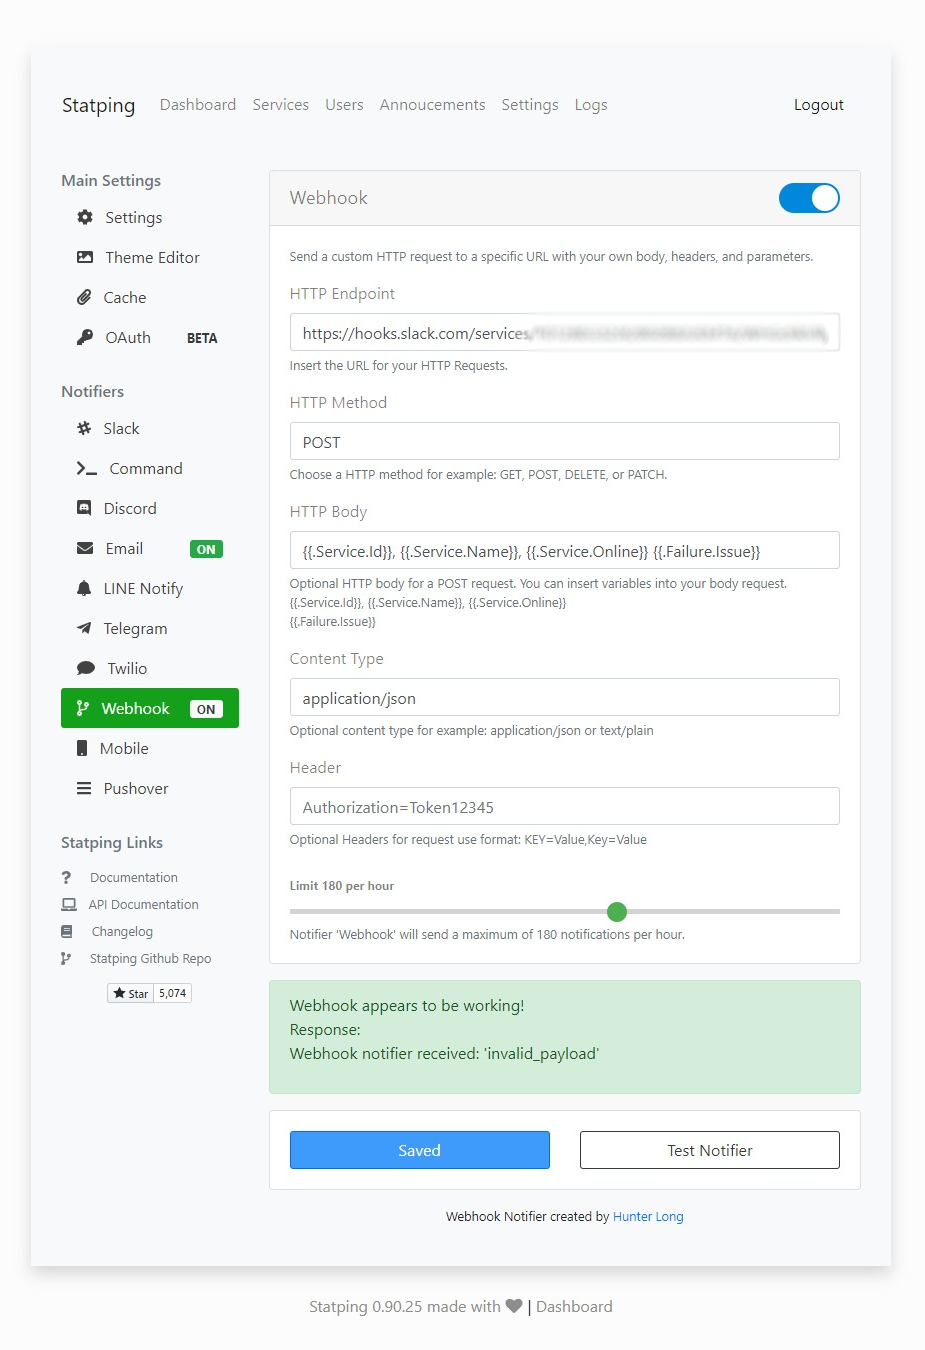Select the Pushover notifier icon
Screen dimensions: 925x1350
(85, 788)
